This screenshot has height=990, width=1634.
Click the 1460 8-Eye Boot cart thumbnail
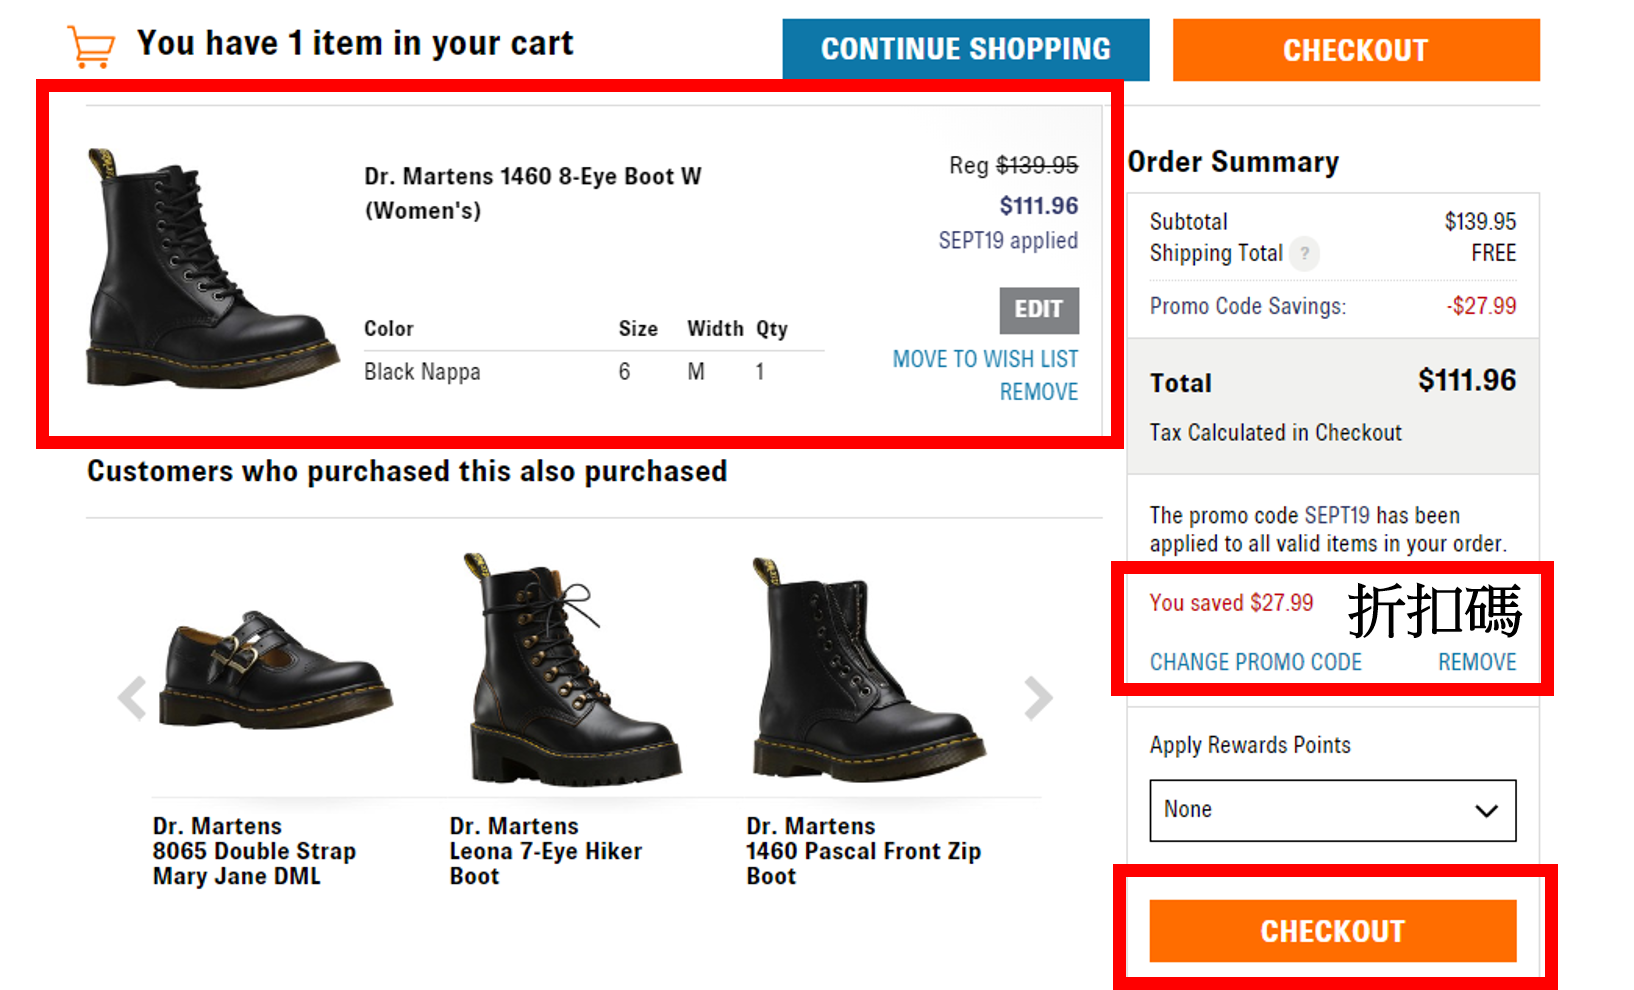(210, 270)
